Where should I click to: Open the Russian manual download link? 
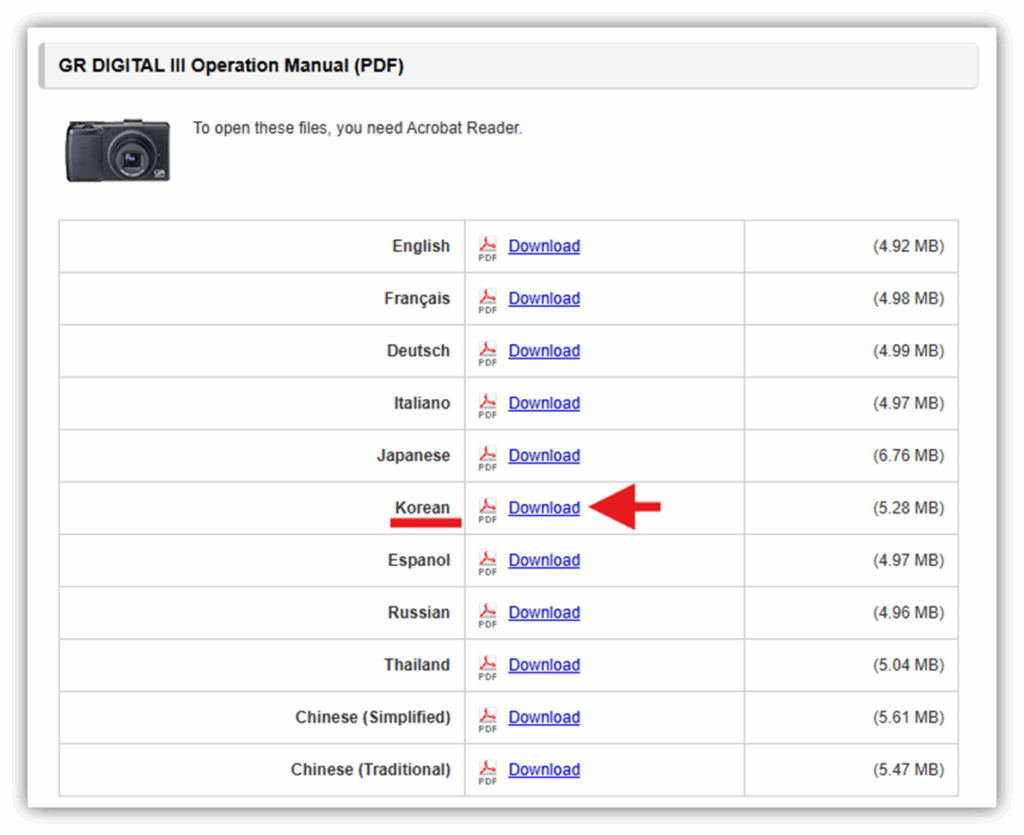tap(544, 612)
